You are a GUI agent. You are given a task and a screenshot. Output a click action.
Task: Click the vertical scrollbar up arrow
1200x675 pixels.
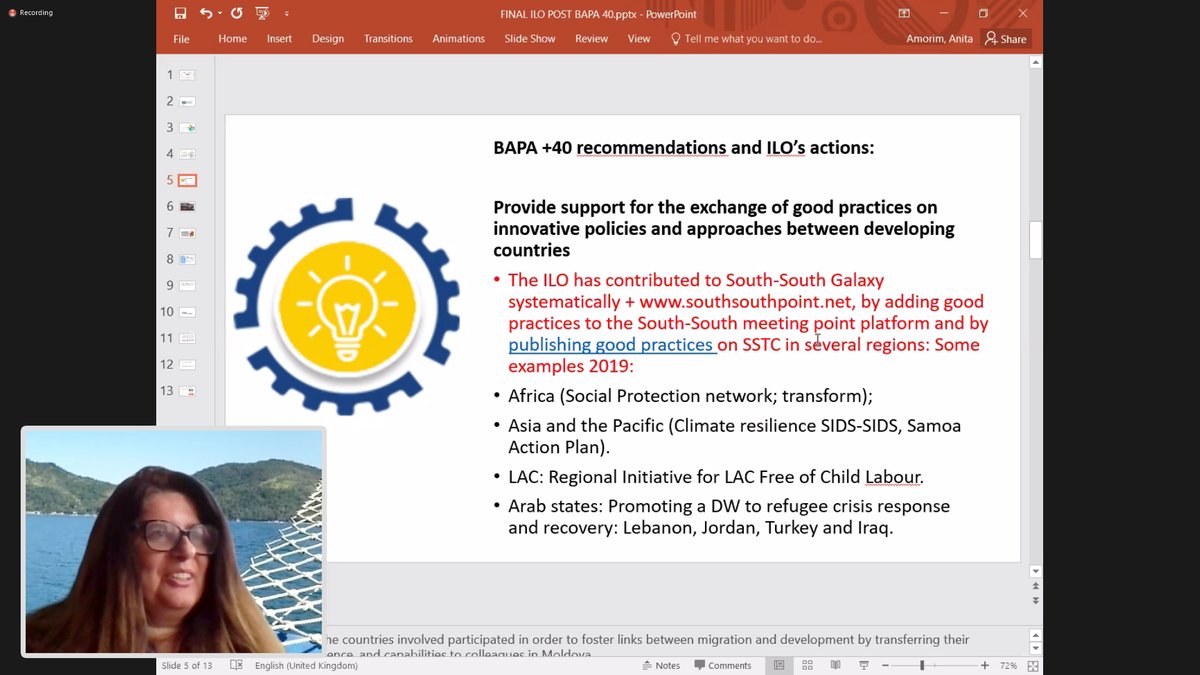point(1035,62)
